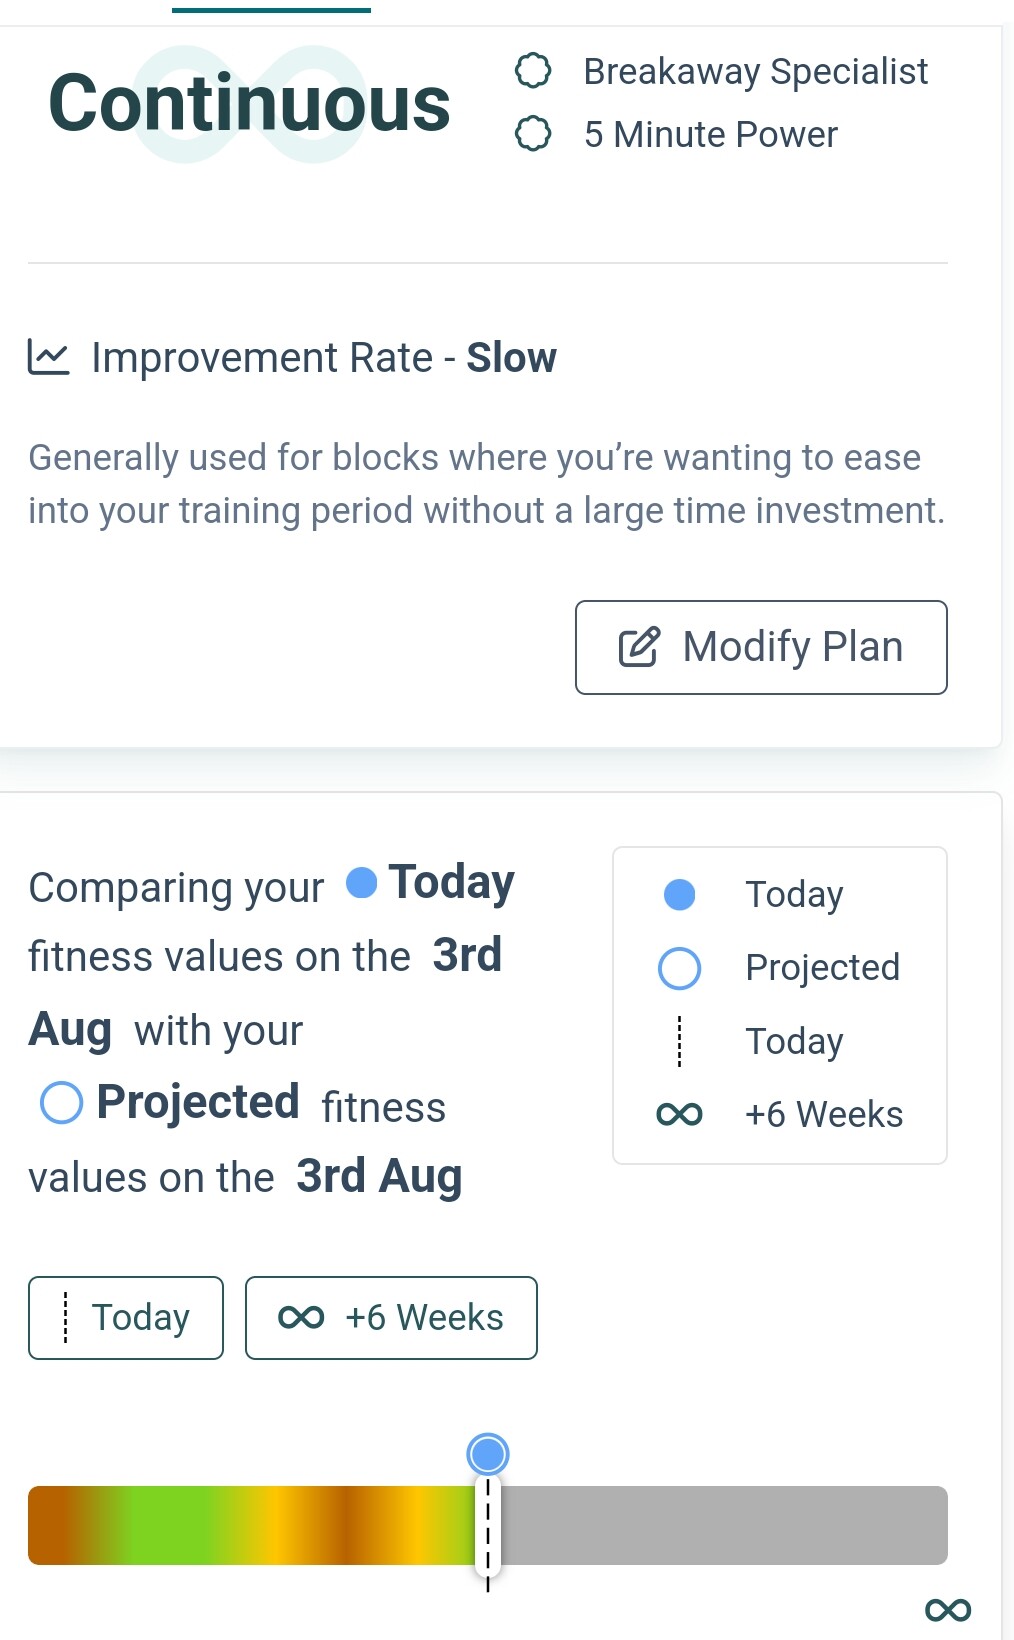Click the infinity icon below the fitness bar
Image resolution: width=1014 pixels, height=1640 pixels.
947,1609
